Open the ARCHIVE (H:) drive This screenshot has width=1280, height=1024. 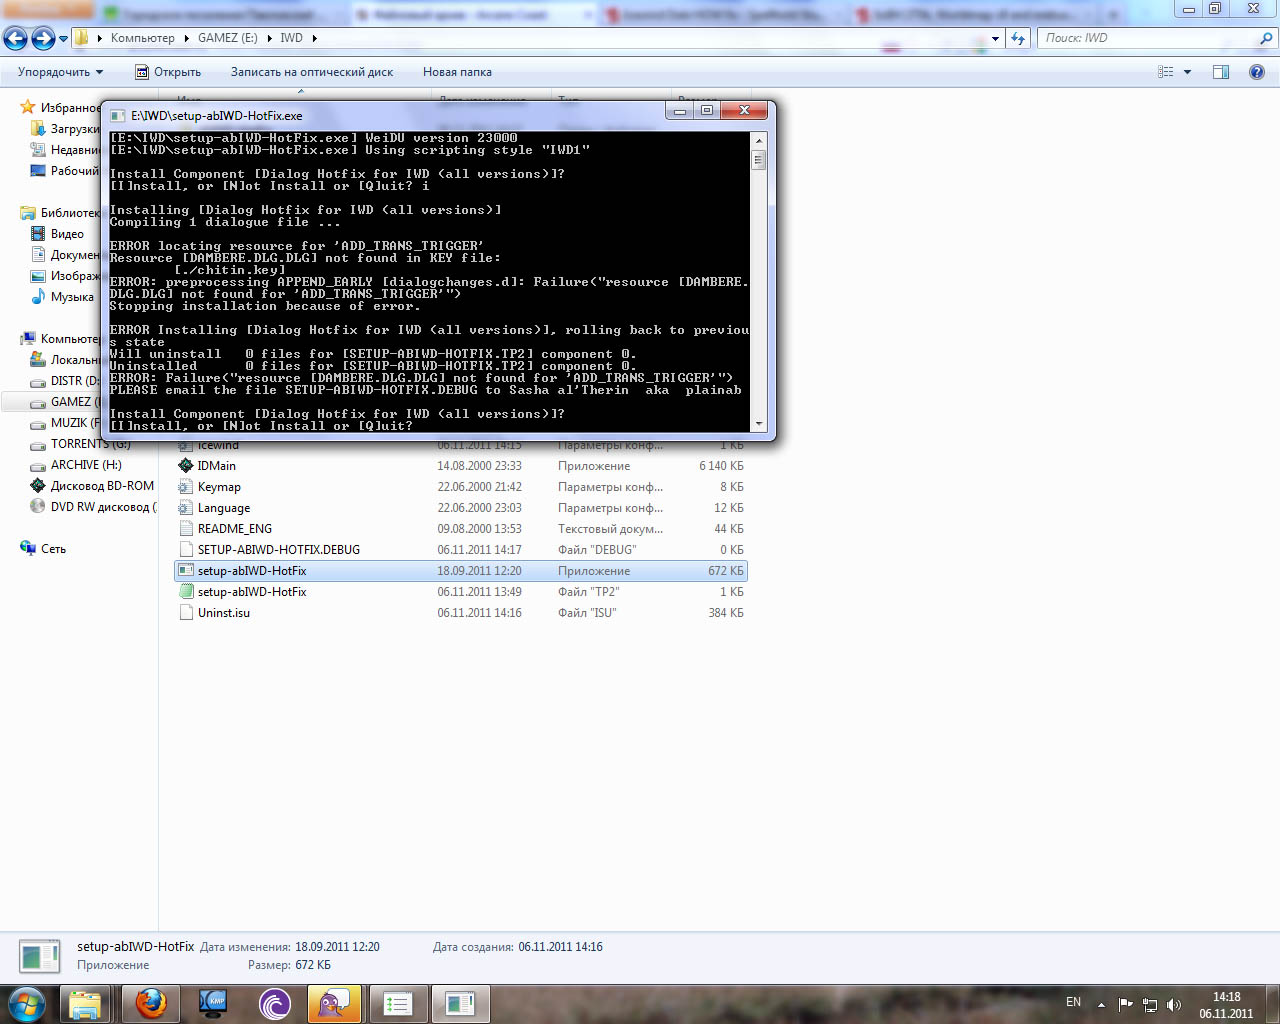pyautogui.click(x=77, y=465)
